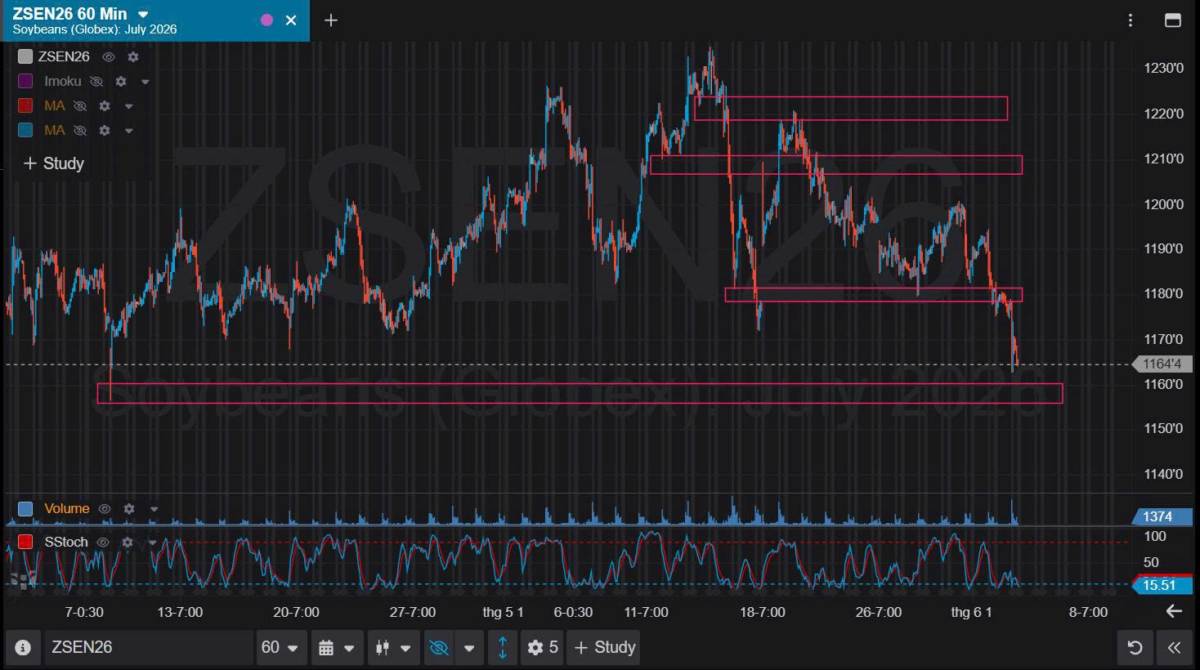Click the Volume study label
This screenshot has width=1200, height=670.
(x=67, y=509)
